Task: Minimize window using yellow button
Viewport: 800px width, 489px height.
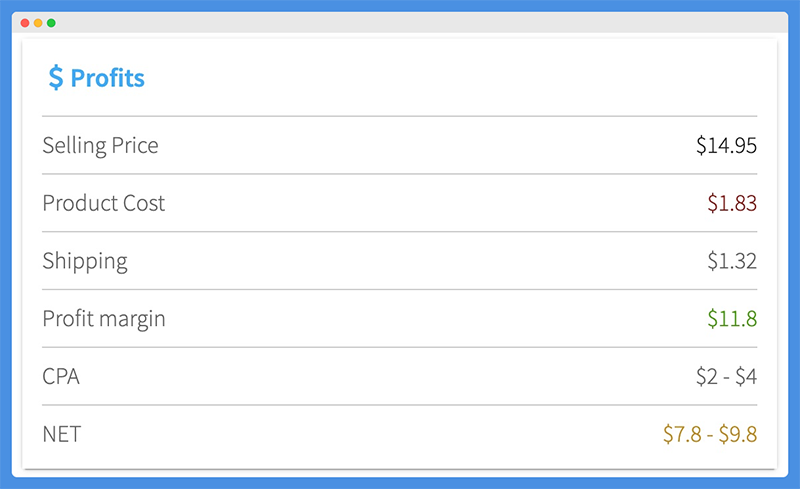Action: point(38,23)
